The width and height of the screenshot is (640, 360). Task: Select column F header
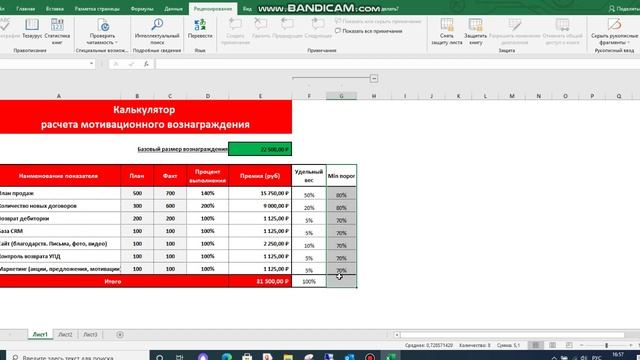pyautogui.click(x=309, y=96)
